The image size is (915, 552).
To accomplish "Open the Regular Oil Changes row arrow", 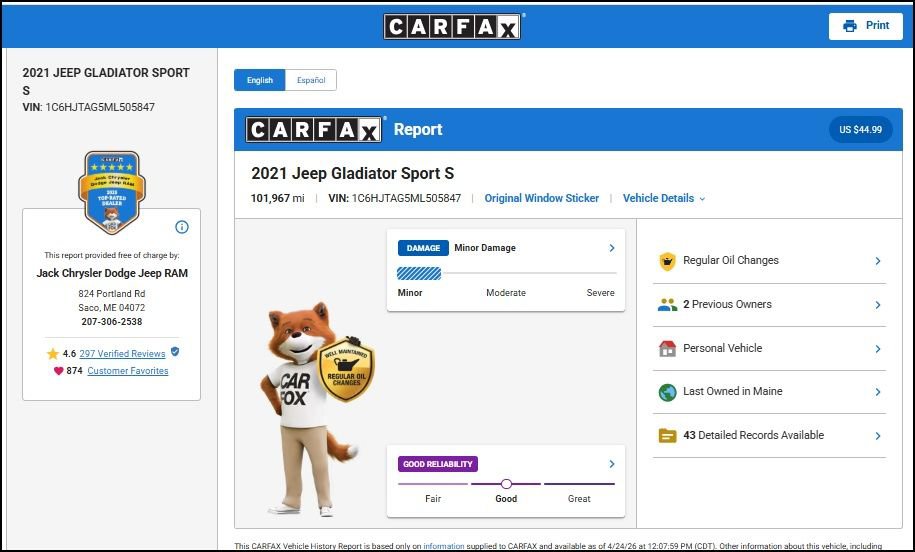I will pos(878,261).
